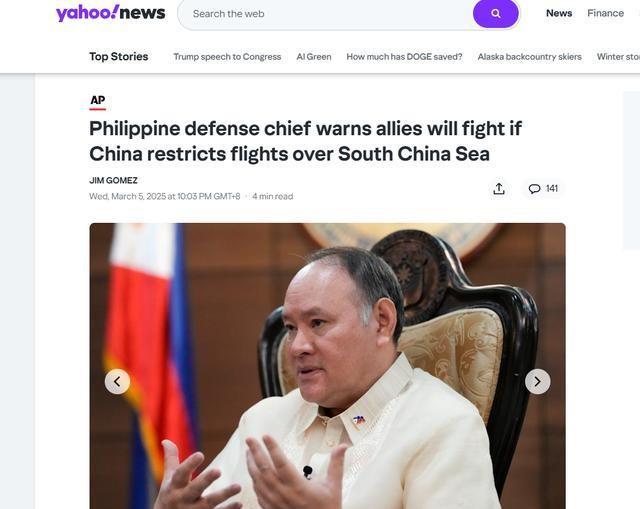This screenshot has height=509, width=640.
Task: Click the article headline text
Action: (x=305, y=141)
